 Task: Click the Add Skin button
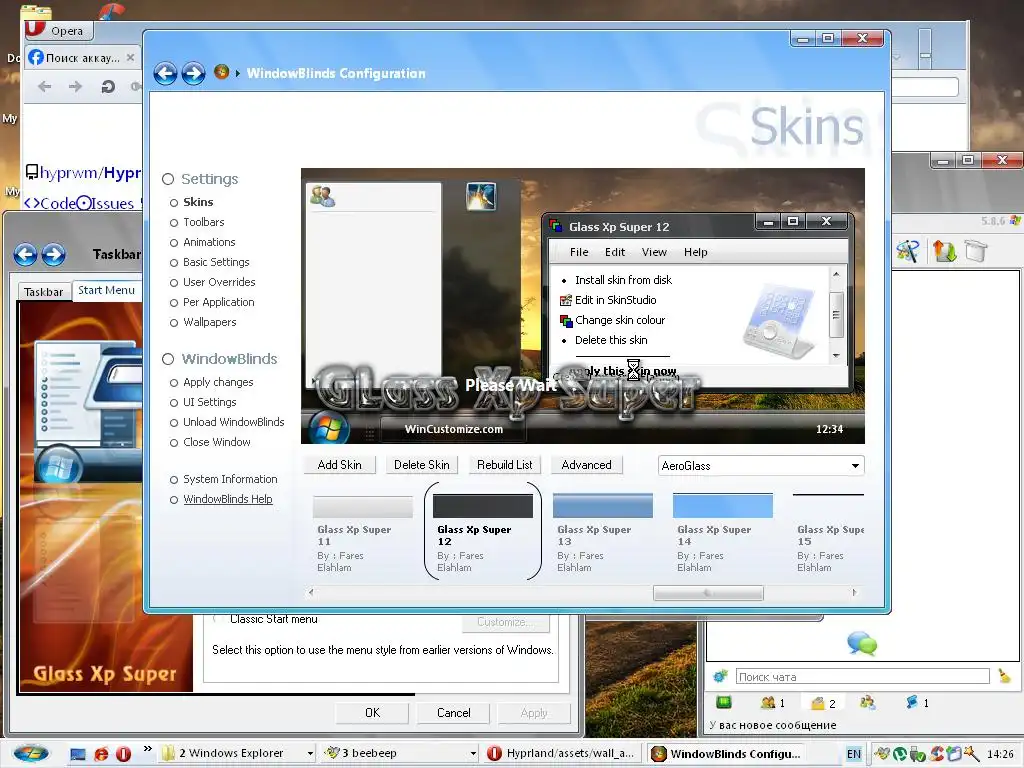click(x=340, y=465)
